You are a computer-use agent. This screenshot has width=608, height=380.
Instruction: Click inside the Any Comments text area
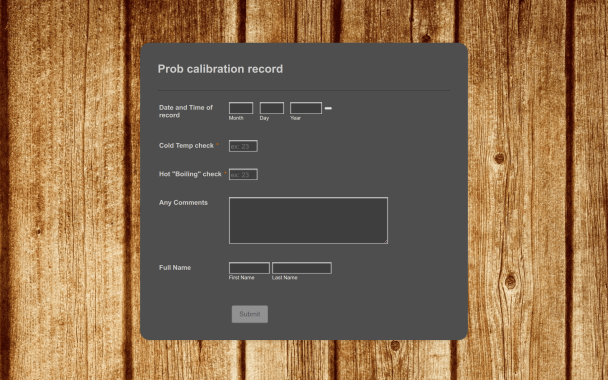(308, 221)
